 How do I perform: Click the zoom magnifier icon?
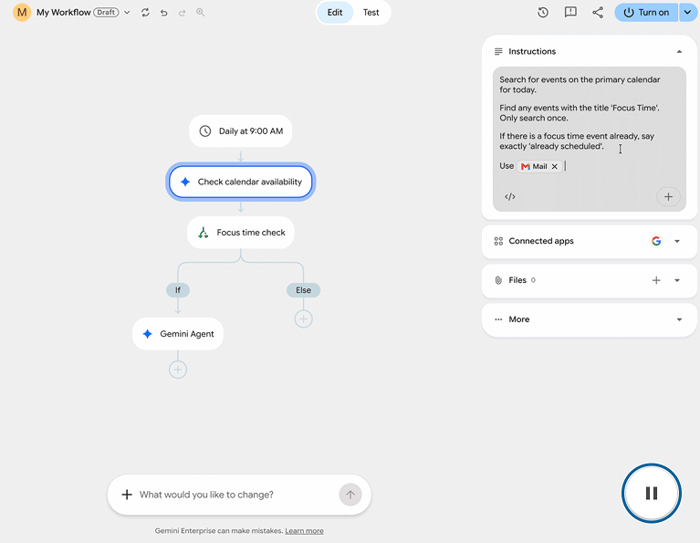pyautogui.click(x=200, y=13)
